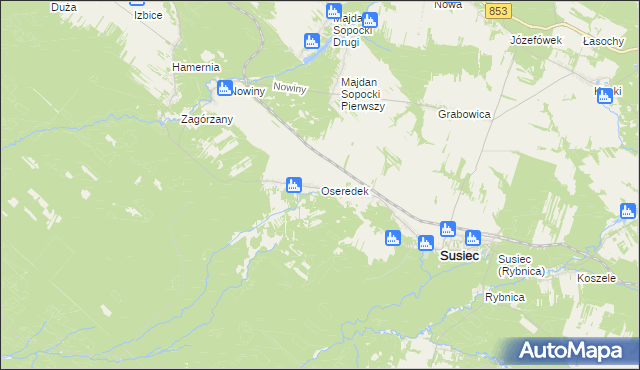Click the Rybnica village label
Viewport: 640px width, 370px height.
(x=505, y=297)
